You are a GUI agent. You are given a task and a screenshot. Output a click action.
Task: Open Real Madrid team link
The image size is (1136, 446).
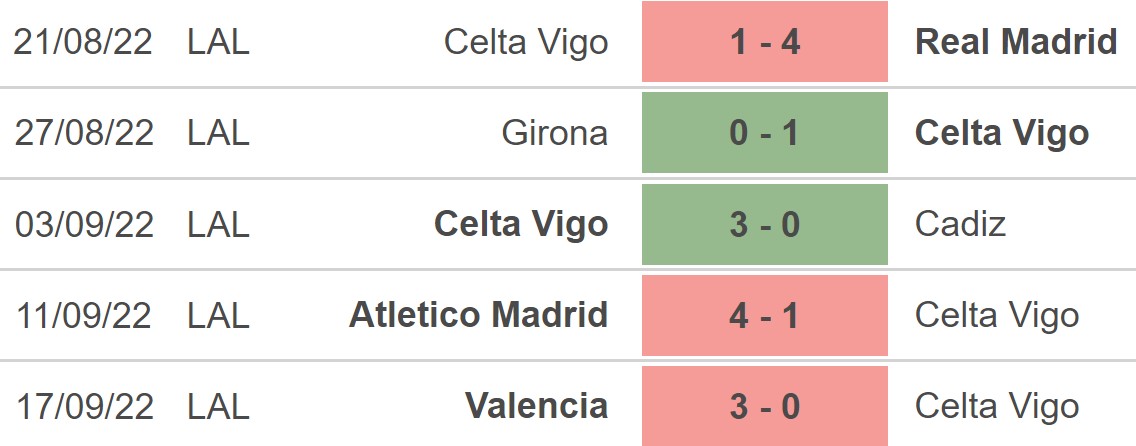point(1016,42)
